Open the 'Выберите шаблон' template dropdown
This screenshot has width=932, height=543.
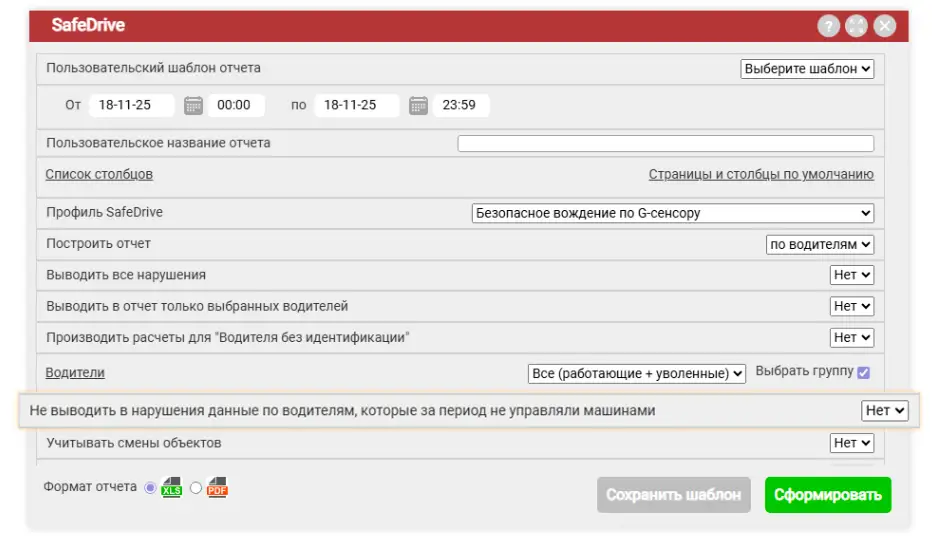[807, 69]
